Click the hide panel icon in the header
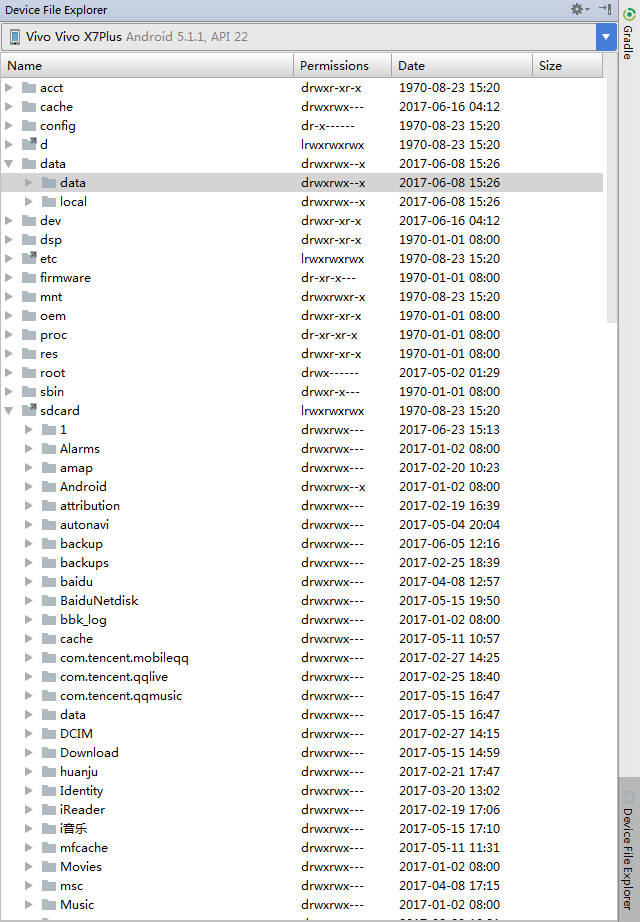The image size is (640, 922). pyautogui.click(x=605, y=9)
